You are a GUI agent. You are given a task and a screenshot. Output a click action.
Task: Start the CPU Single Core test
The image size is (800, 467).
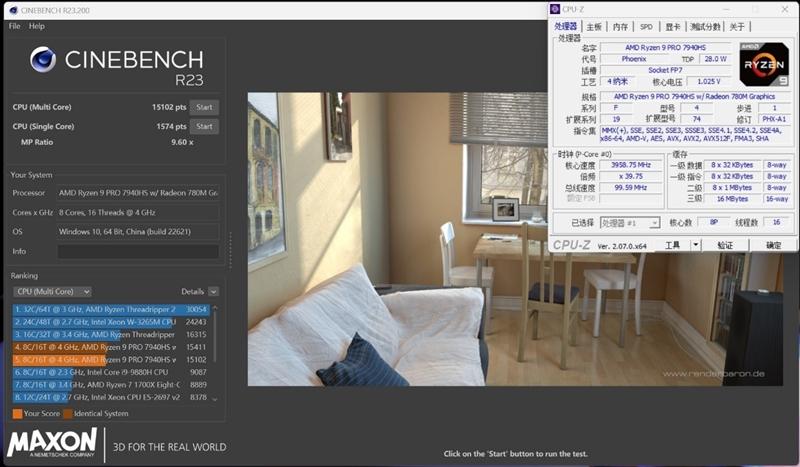(204, 127)
